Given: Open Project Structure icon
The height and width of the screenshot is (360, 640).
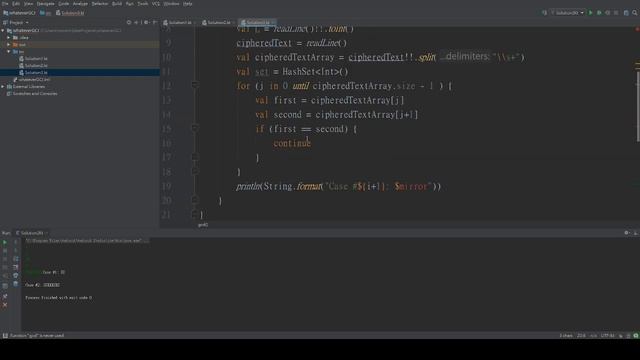Looking at the screenshot, I should pyautogui.click(x=626, y=13).
